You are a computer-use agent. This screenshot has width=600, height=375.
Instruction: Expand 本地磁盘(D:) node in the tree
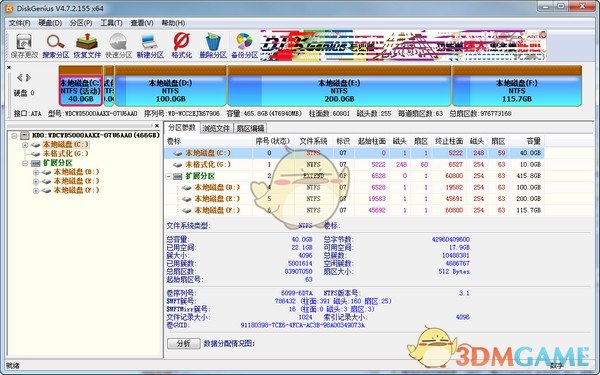[x=36, y=172]
